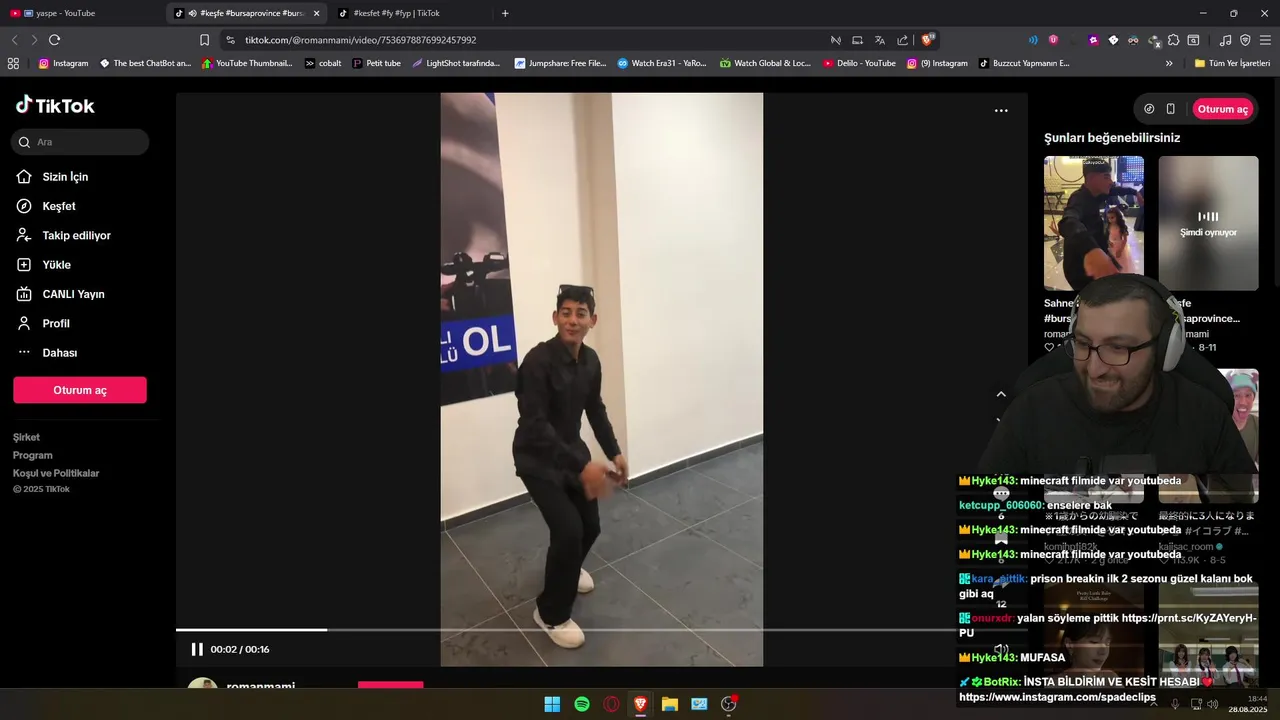The image size is (1280, 720).
Task: Open Watch Global & Loc bookmark
Action: point(765,63)
